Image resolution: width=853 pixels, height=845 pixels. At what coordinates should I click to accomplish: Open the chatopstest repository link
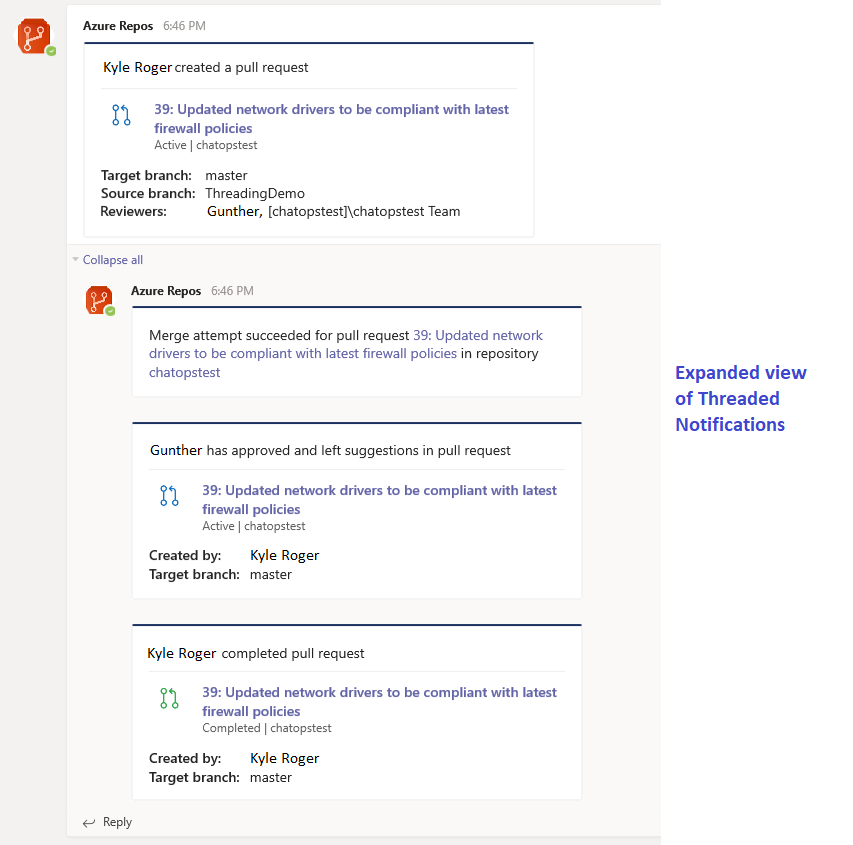186,372
